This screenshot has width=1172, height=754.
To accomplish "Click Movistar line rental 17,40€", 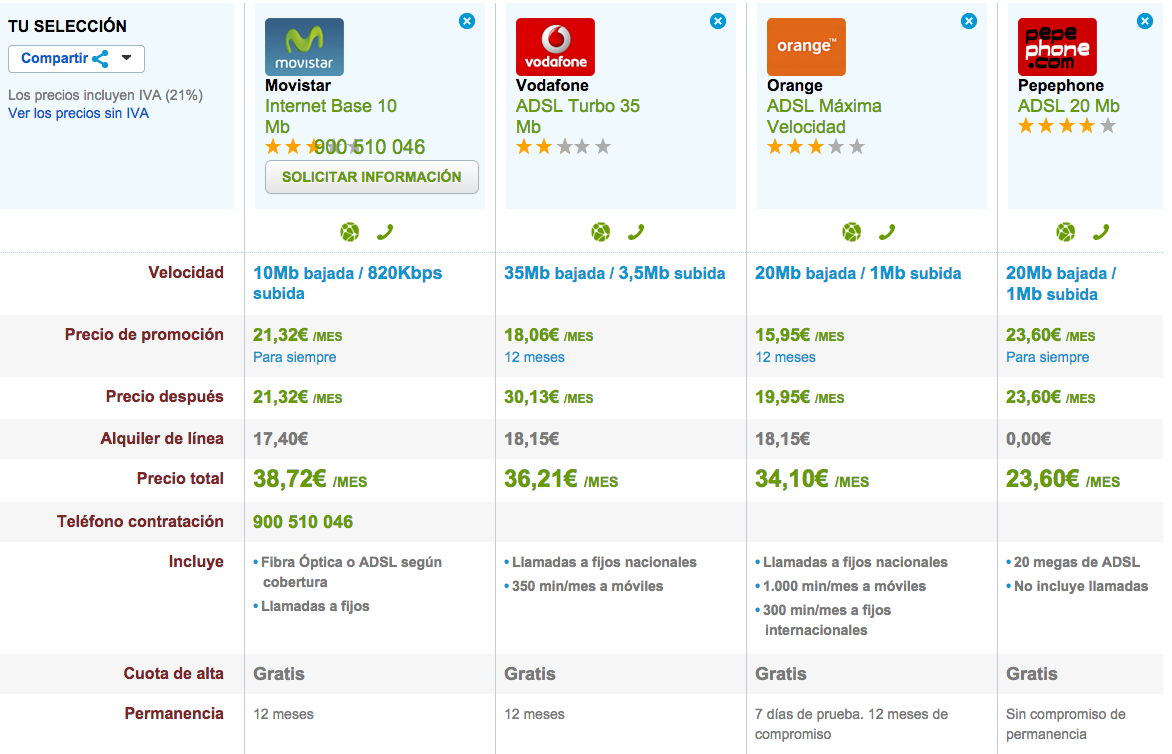I will pyautogui.click(x=280, y=439).
